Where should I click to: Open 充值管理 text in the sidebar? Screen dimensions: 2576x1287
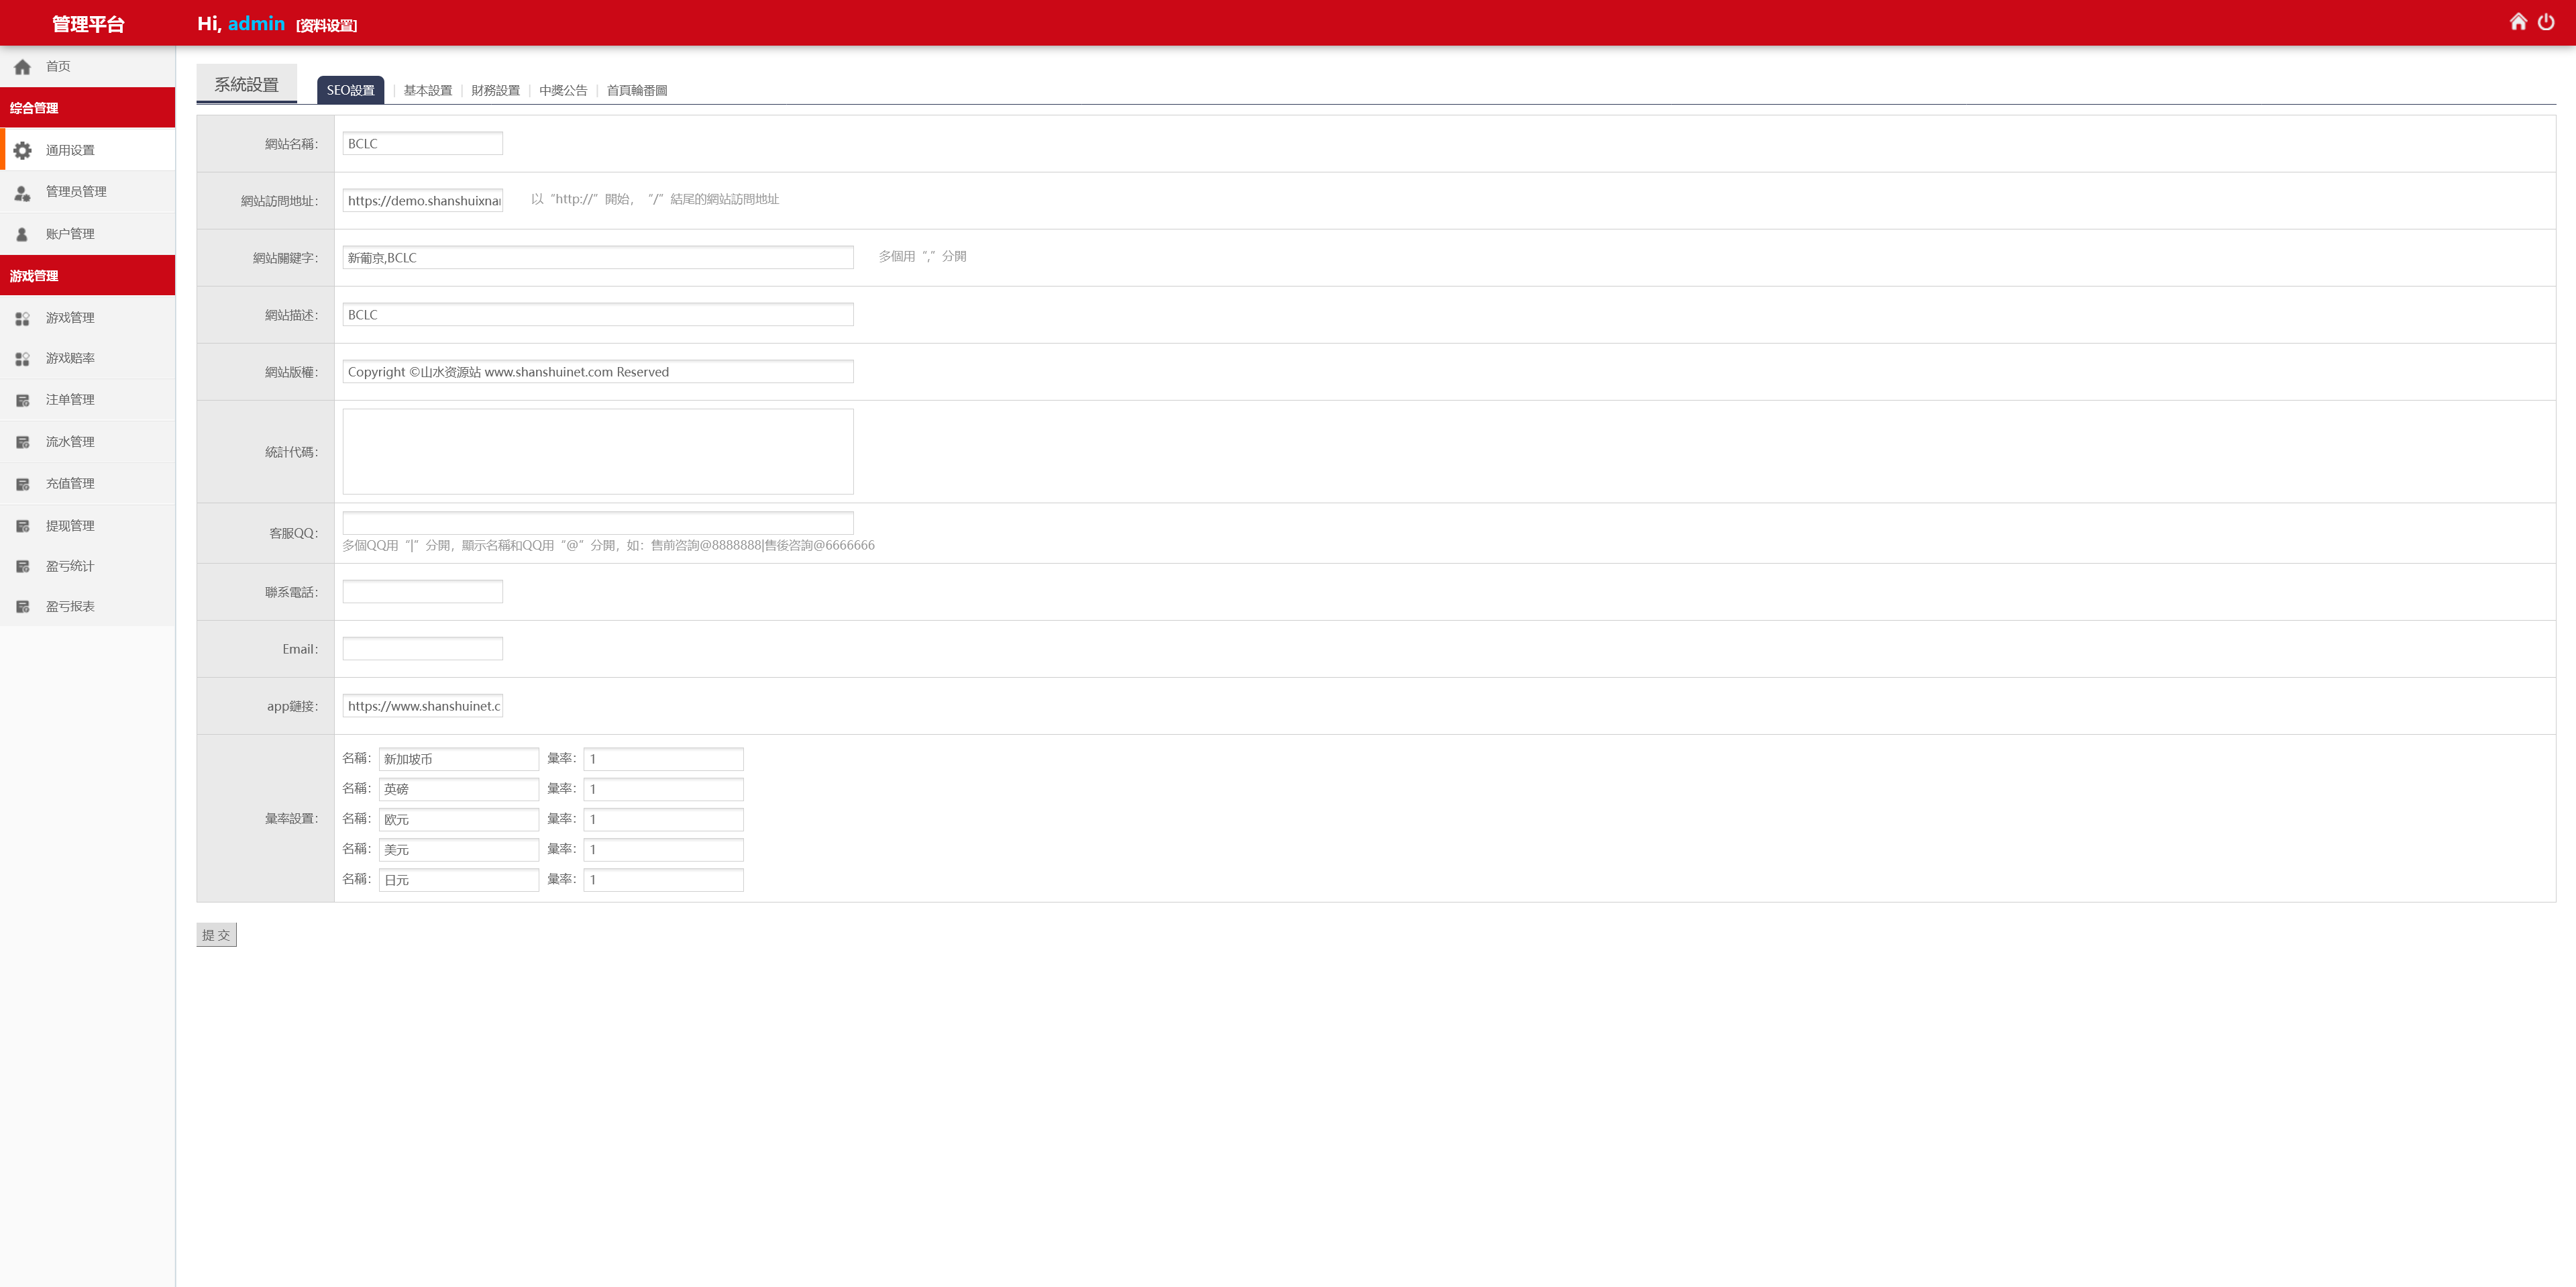70,483
